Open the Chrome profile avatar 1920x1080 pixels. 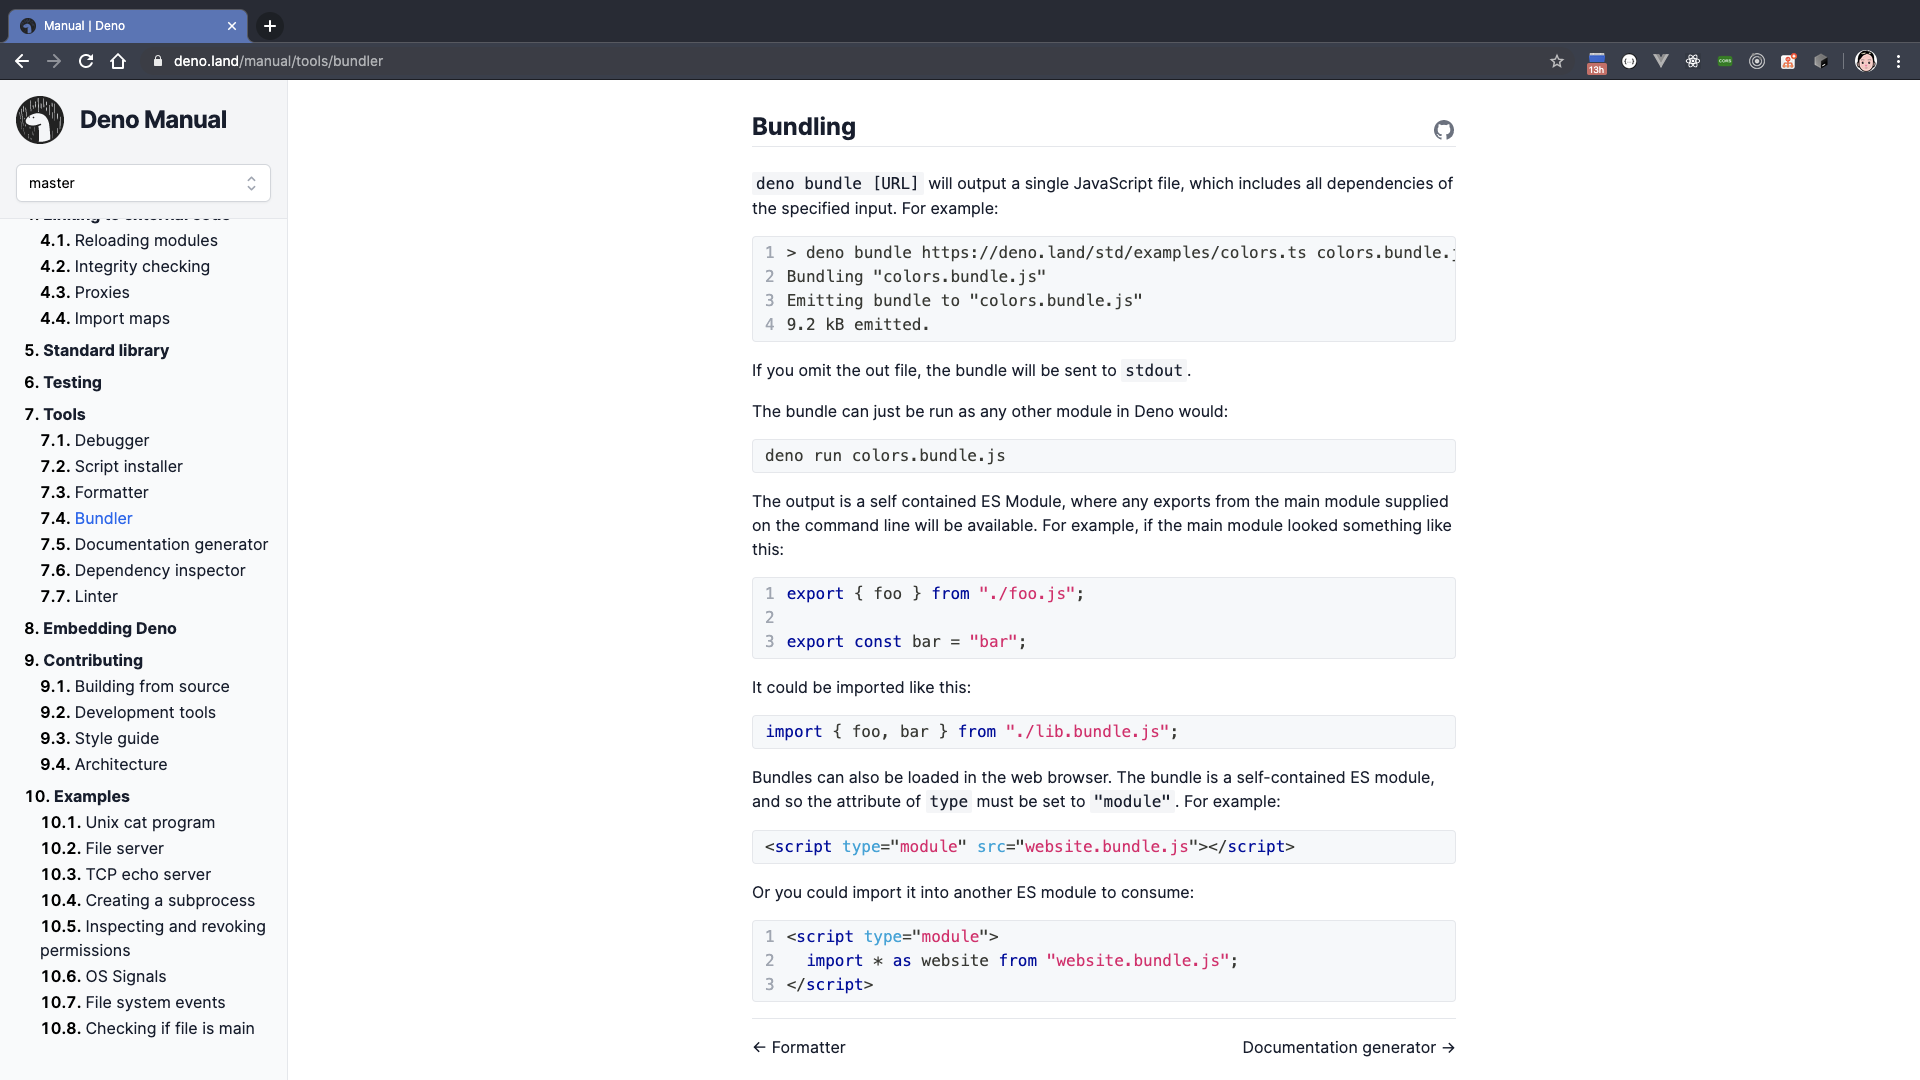(x=1866, y=61)
